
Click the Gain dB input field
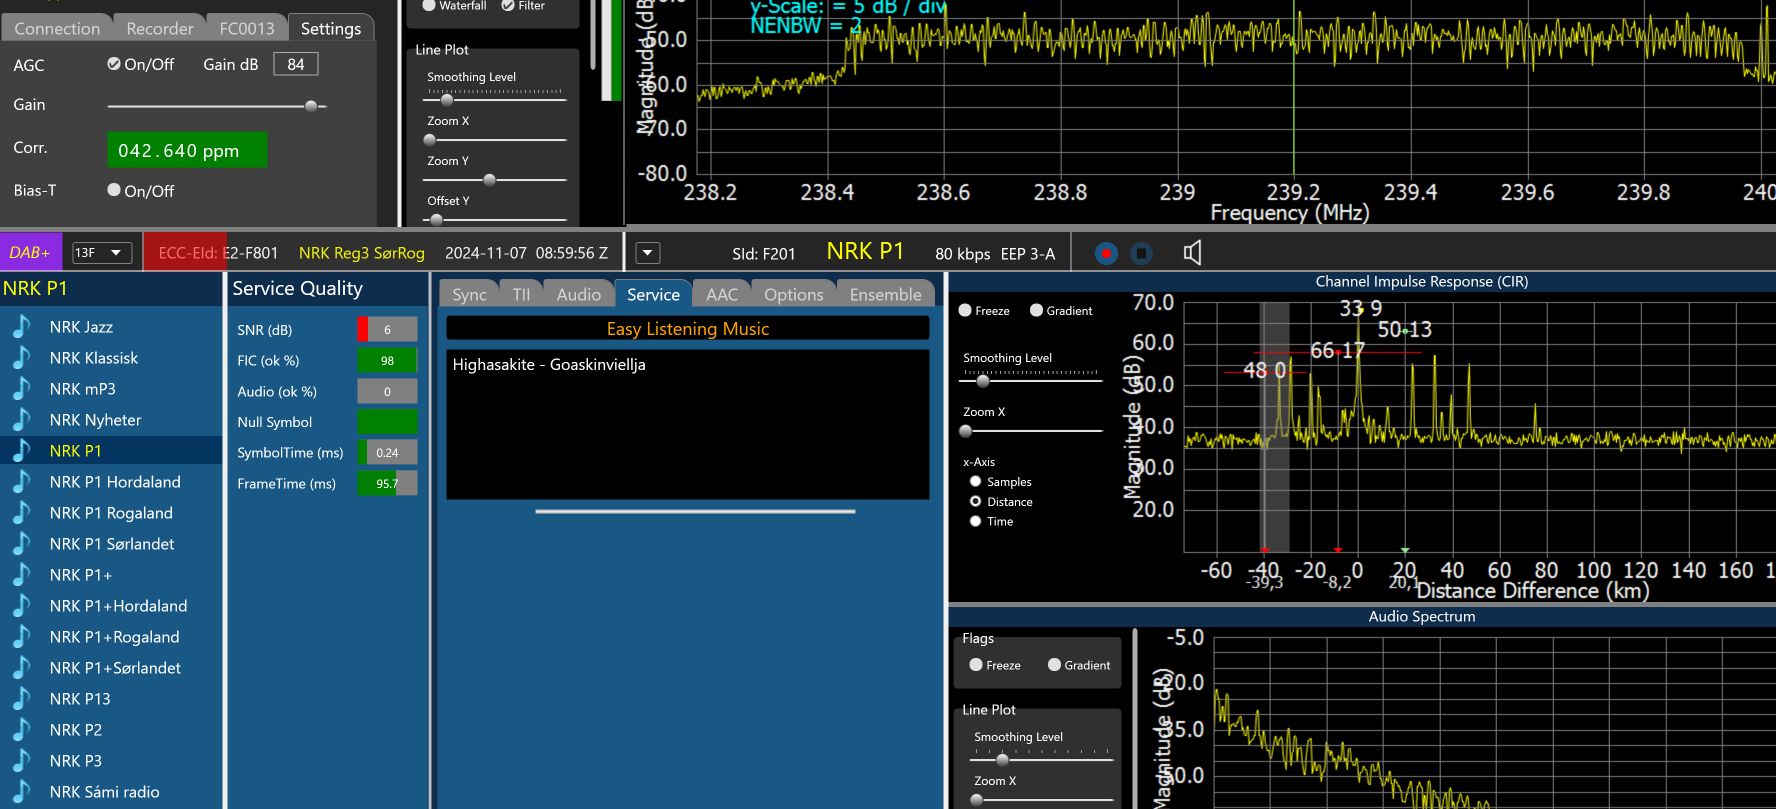tap(295, 64)
